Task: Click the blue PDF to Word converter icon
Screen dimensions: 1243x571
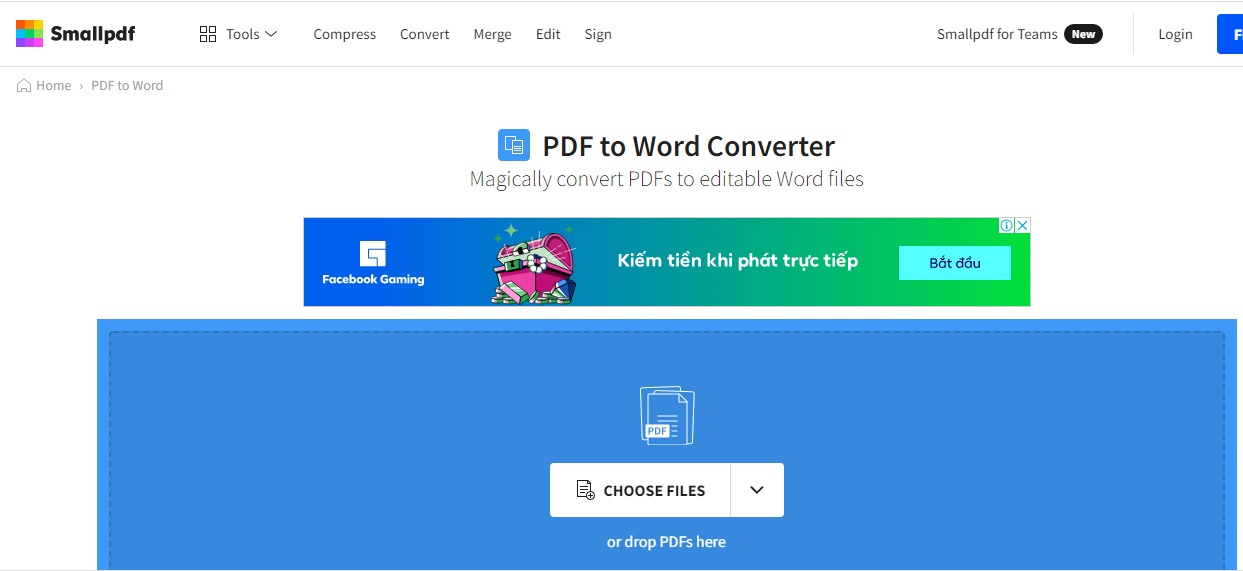Action: [x=514, y=145]
